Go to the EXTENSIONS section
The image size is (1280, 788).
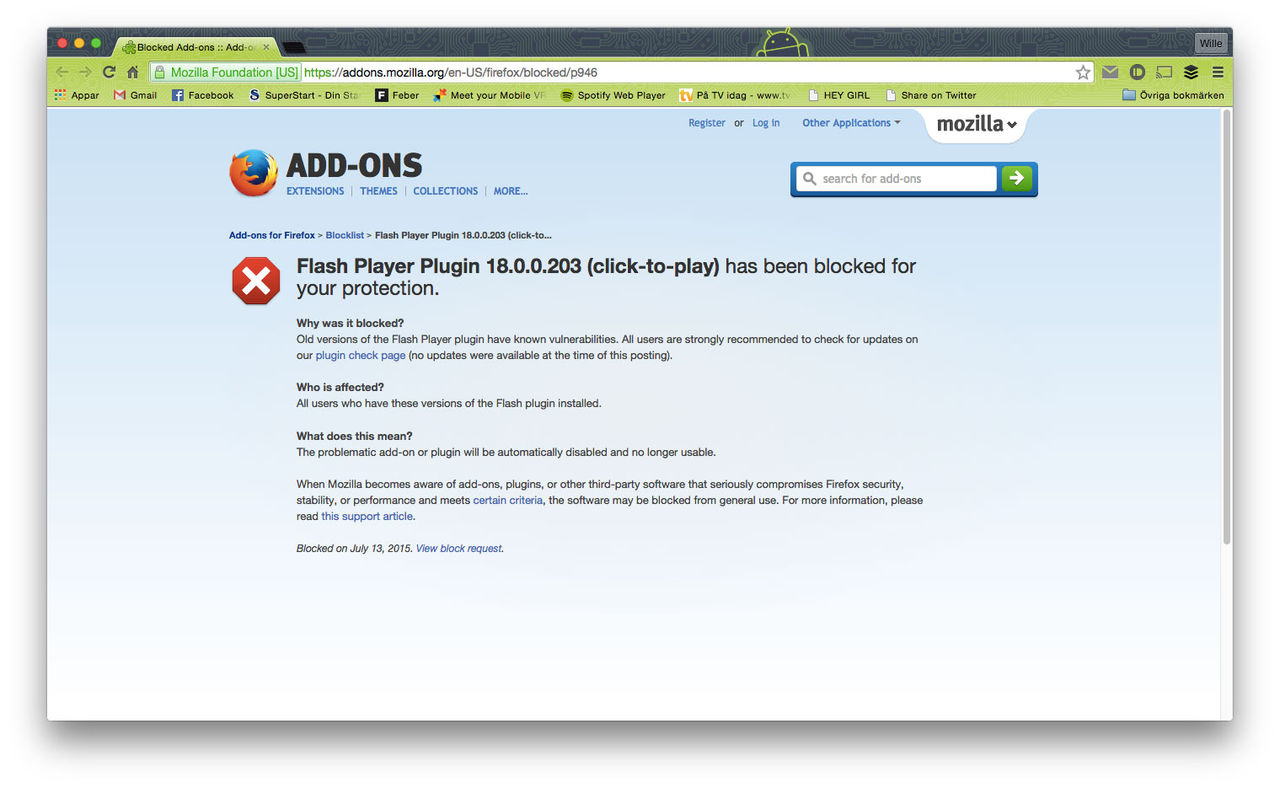pos(315,191)
